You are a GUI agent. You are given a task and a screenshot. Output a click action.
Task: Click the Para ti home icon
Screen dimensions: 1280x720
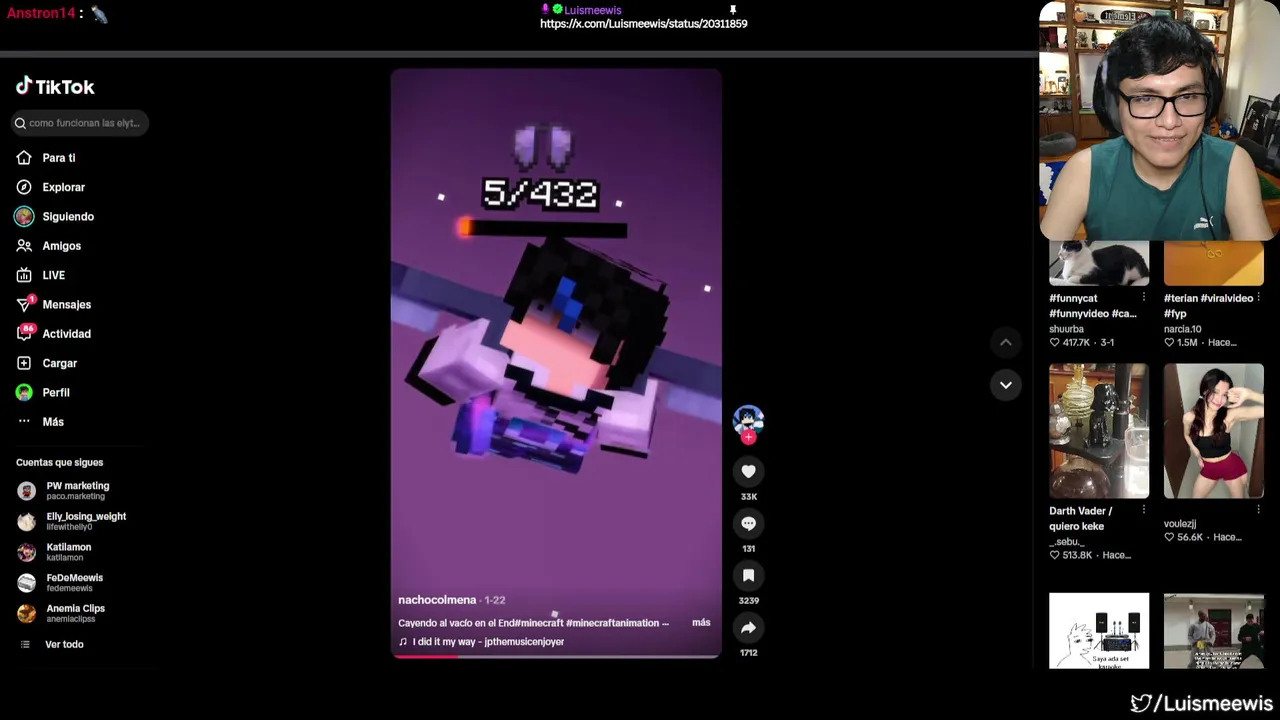(24, 158)
